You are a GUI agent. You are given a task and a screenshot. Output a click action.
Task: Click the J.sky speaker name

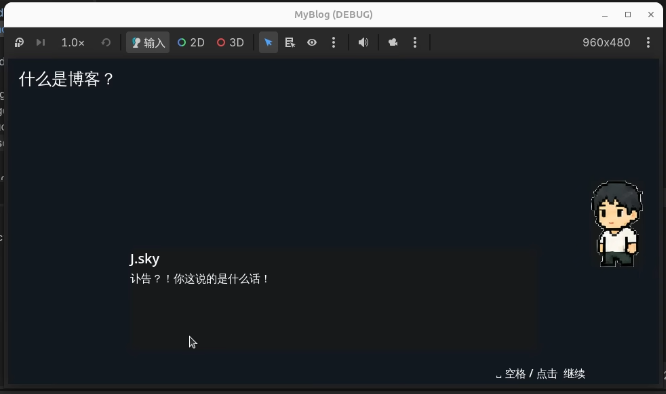click(x=144, y=259)
